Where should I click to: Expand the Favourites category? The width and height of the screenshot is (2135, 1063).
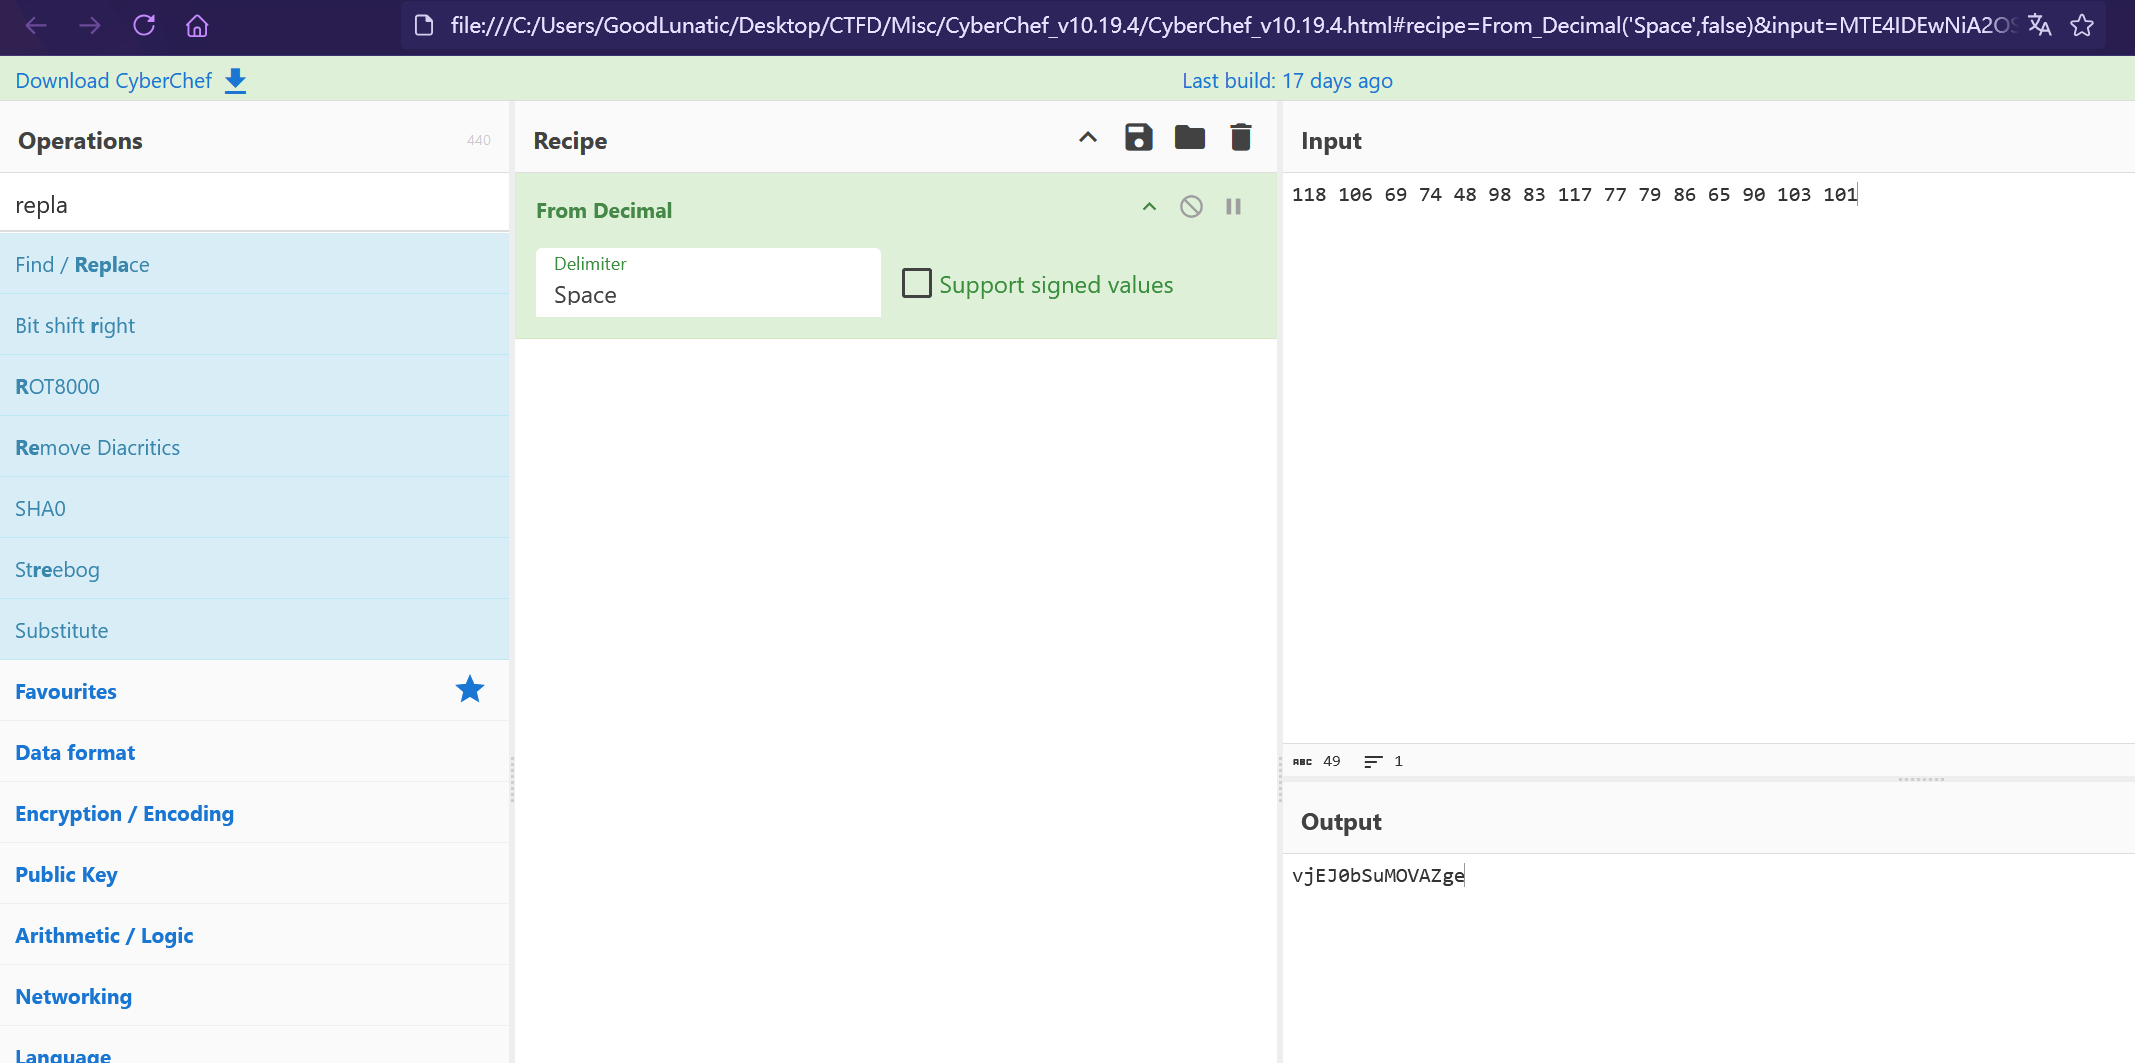tap(254, 691)
